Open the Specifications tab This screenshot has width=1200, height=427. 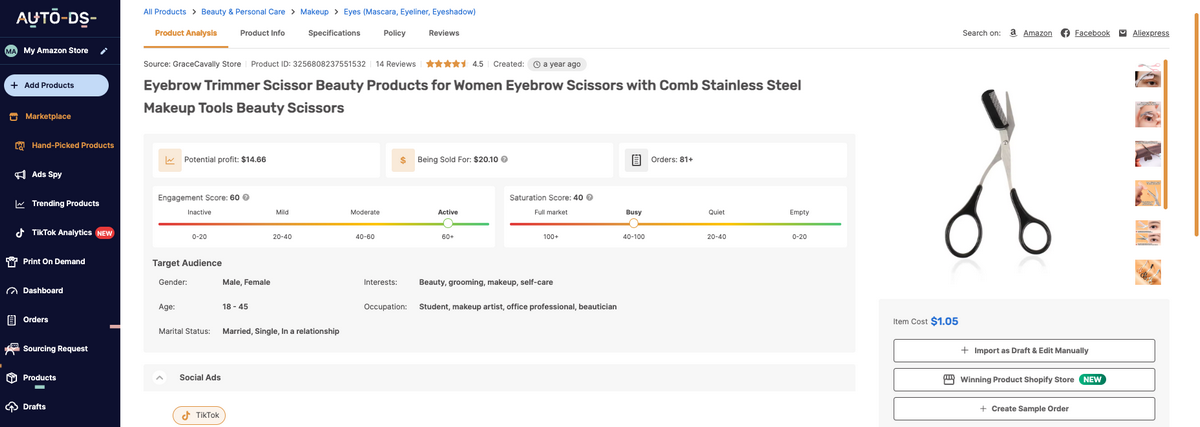click(x=334, y=33)
